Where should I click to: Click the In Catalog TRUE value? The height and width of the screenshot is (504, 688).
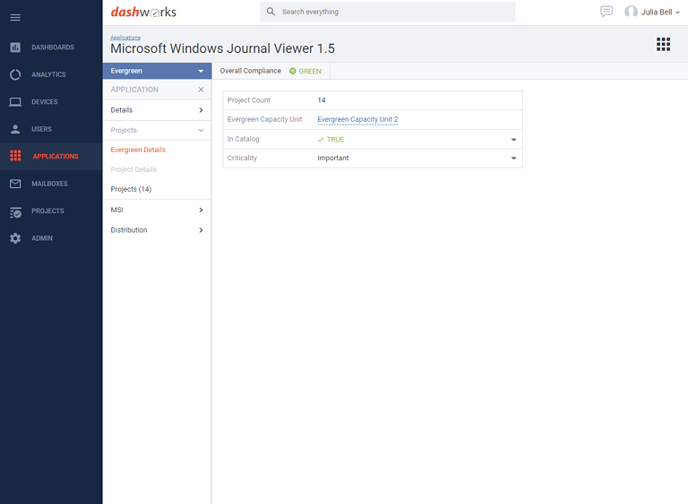(331, 139)
